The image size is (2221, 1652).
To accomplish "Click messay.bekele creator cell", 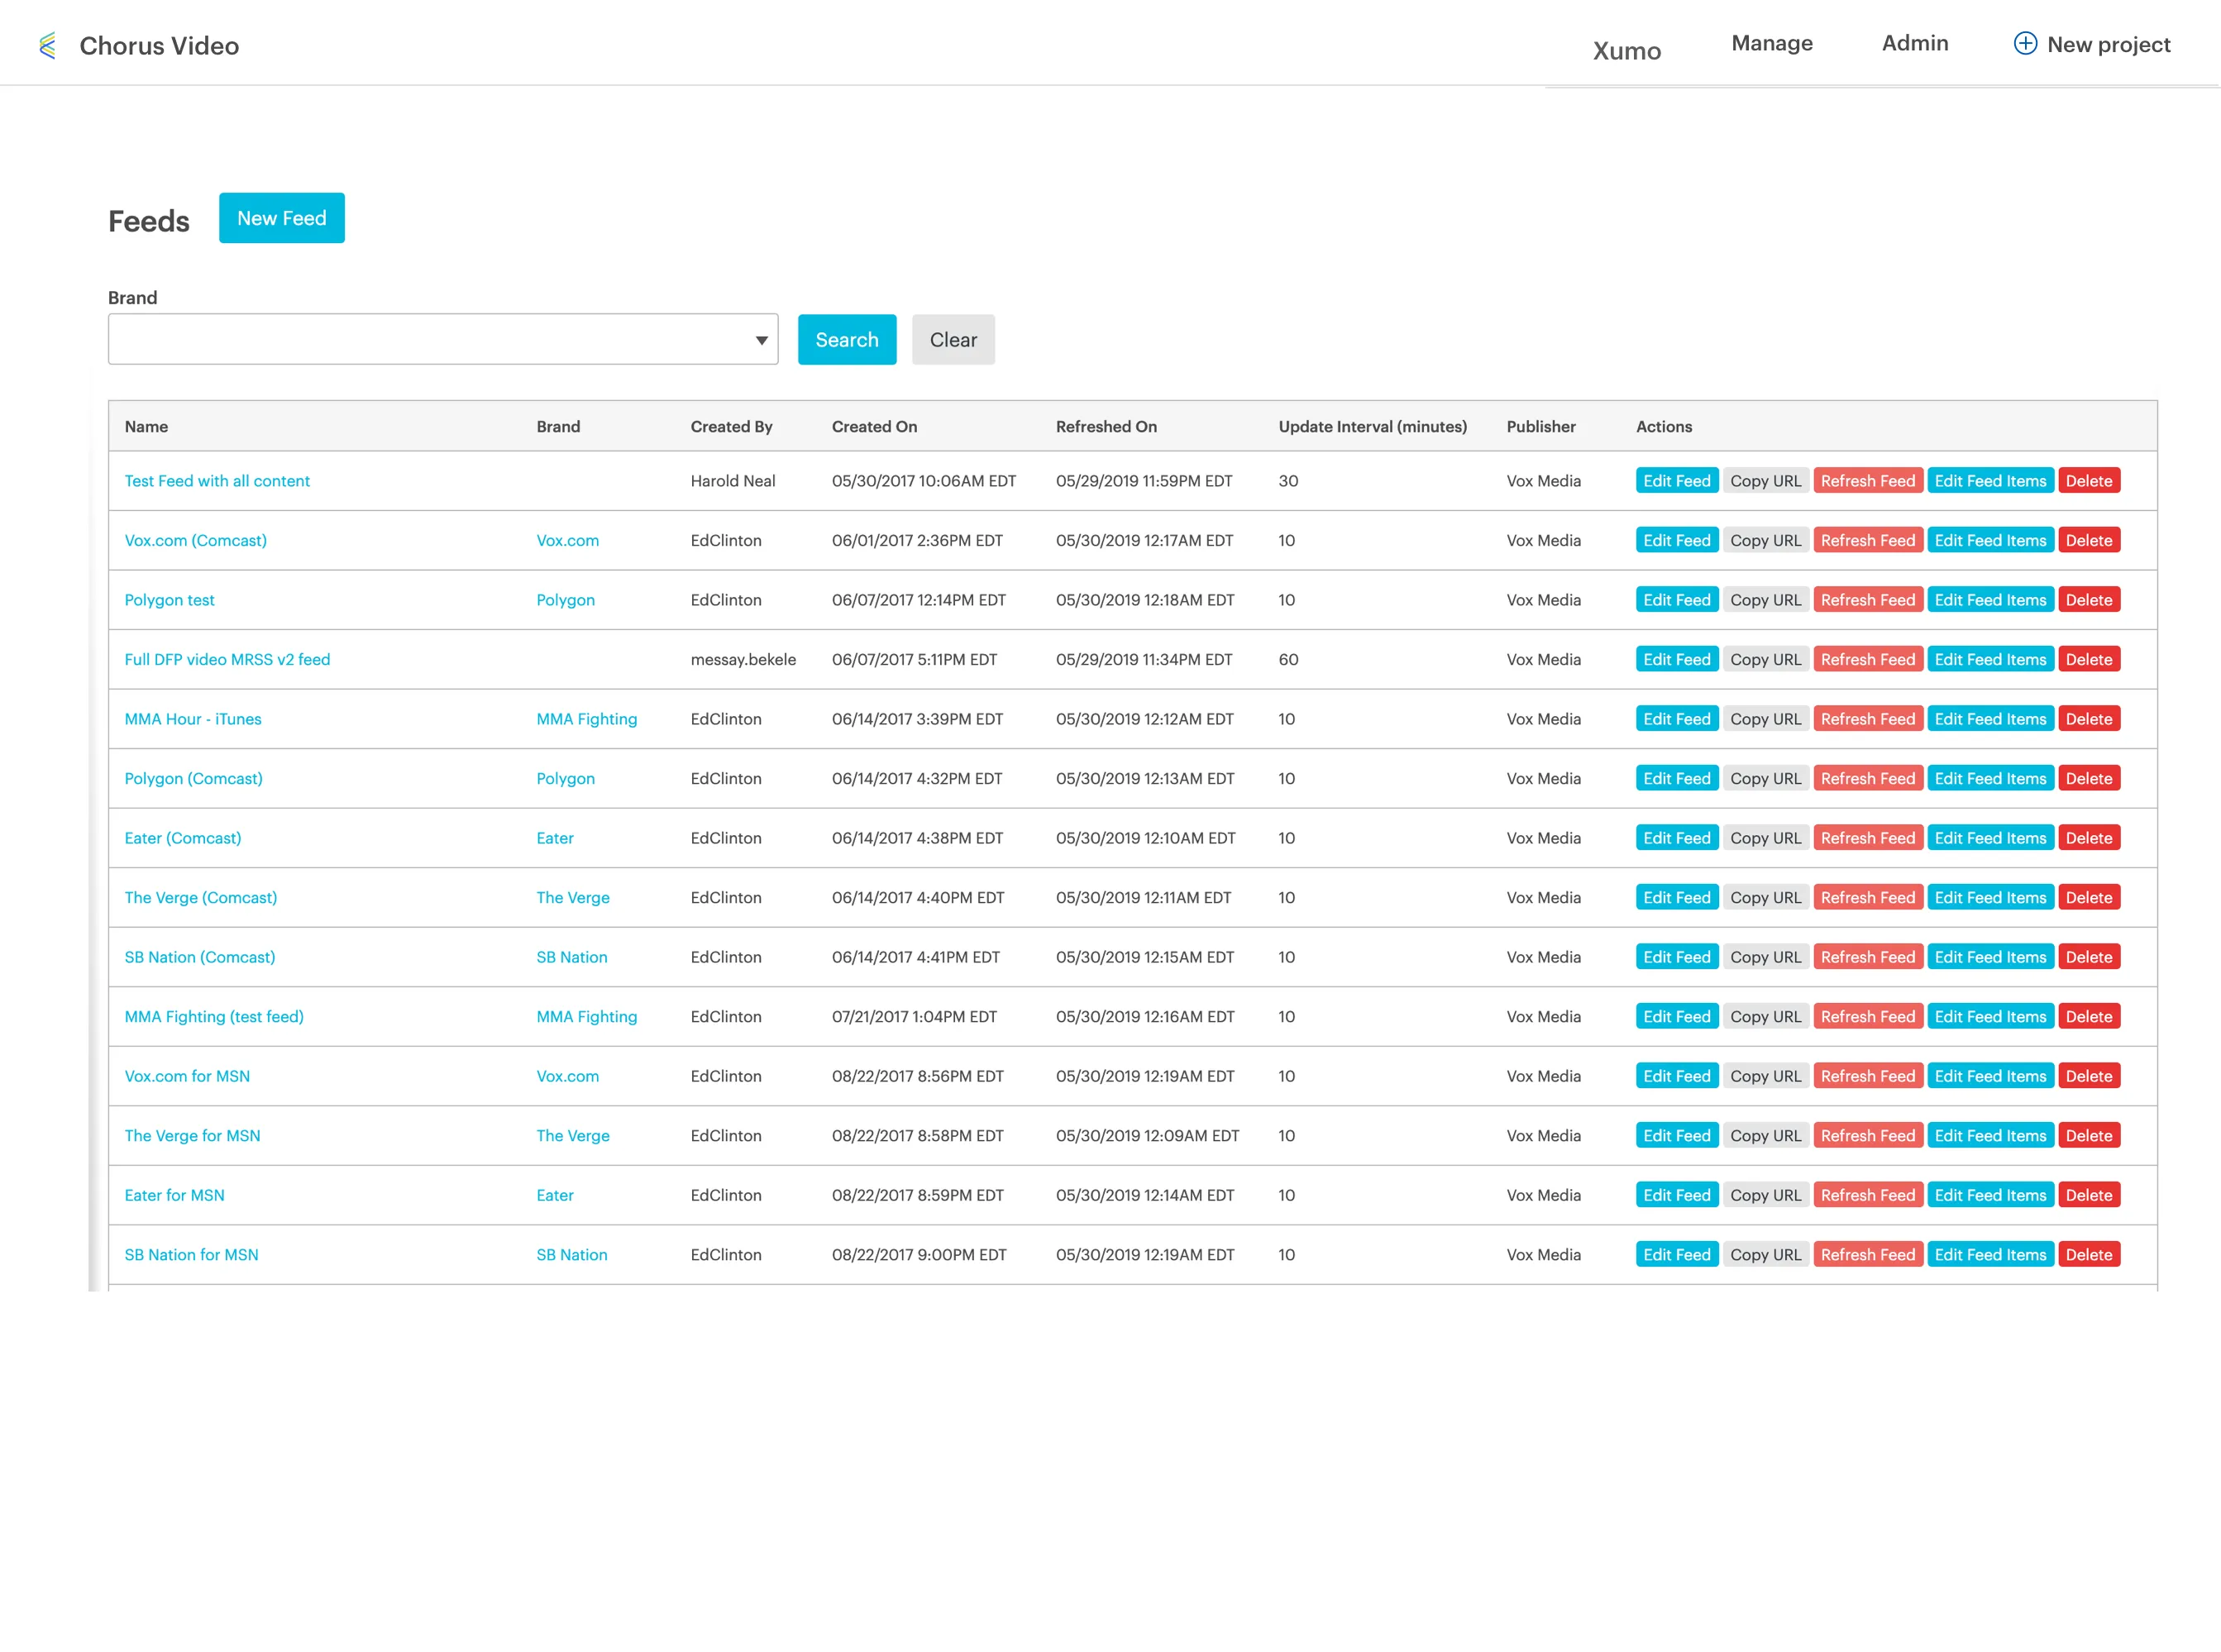I will click(x=743, y=659).
